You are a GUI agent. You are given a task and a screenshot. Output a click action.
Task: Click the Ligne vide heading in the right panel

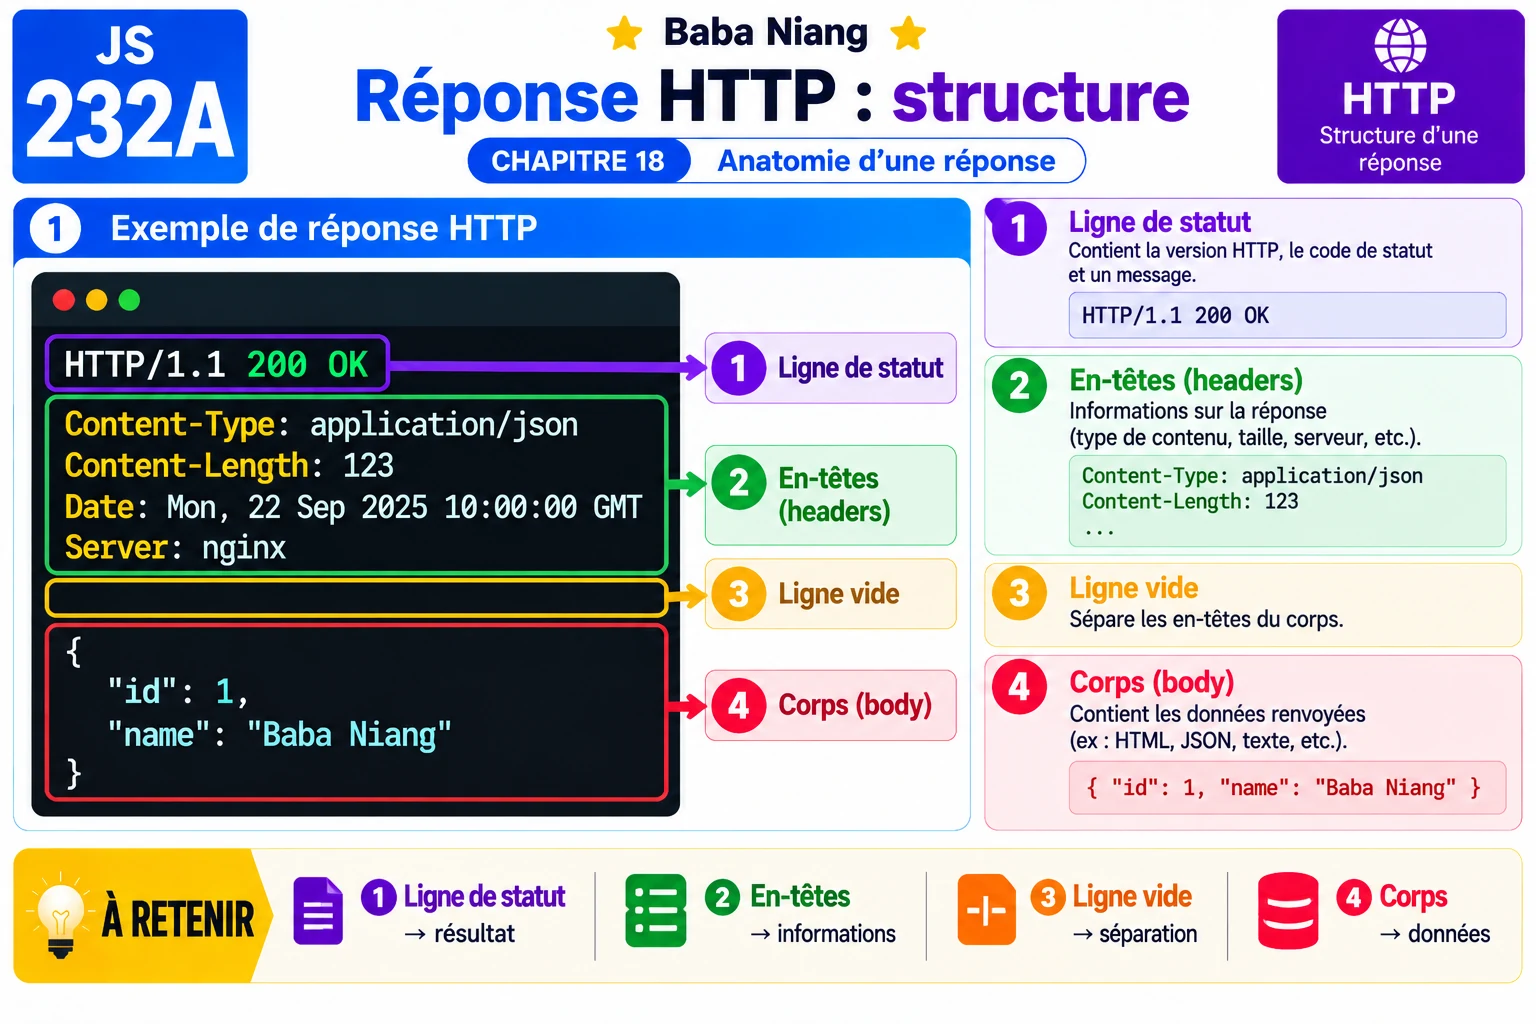coord(1134,588)
